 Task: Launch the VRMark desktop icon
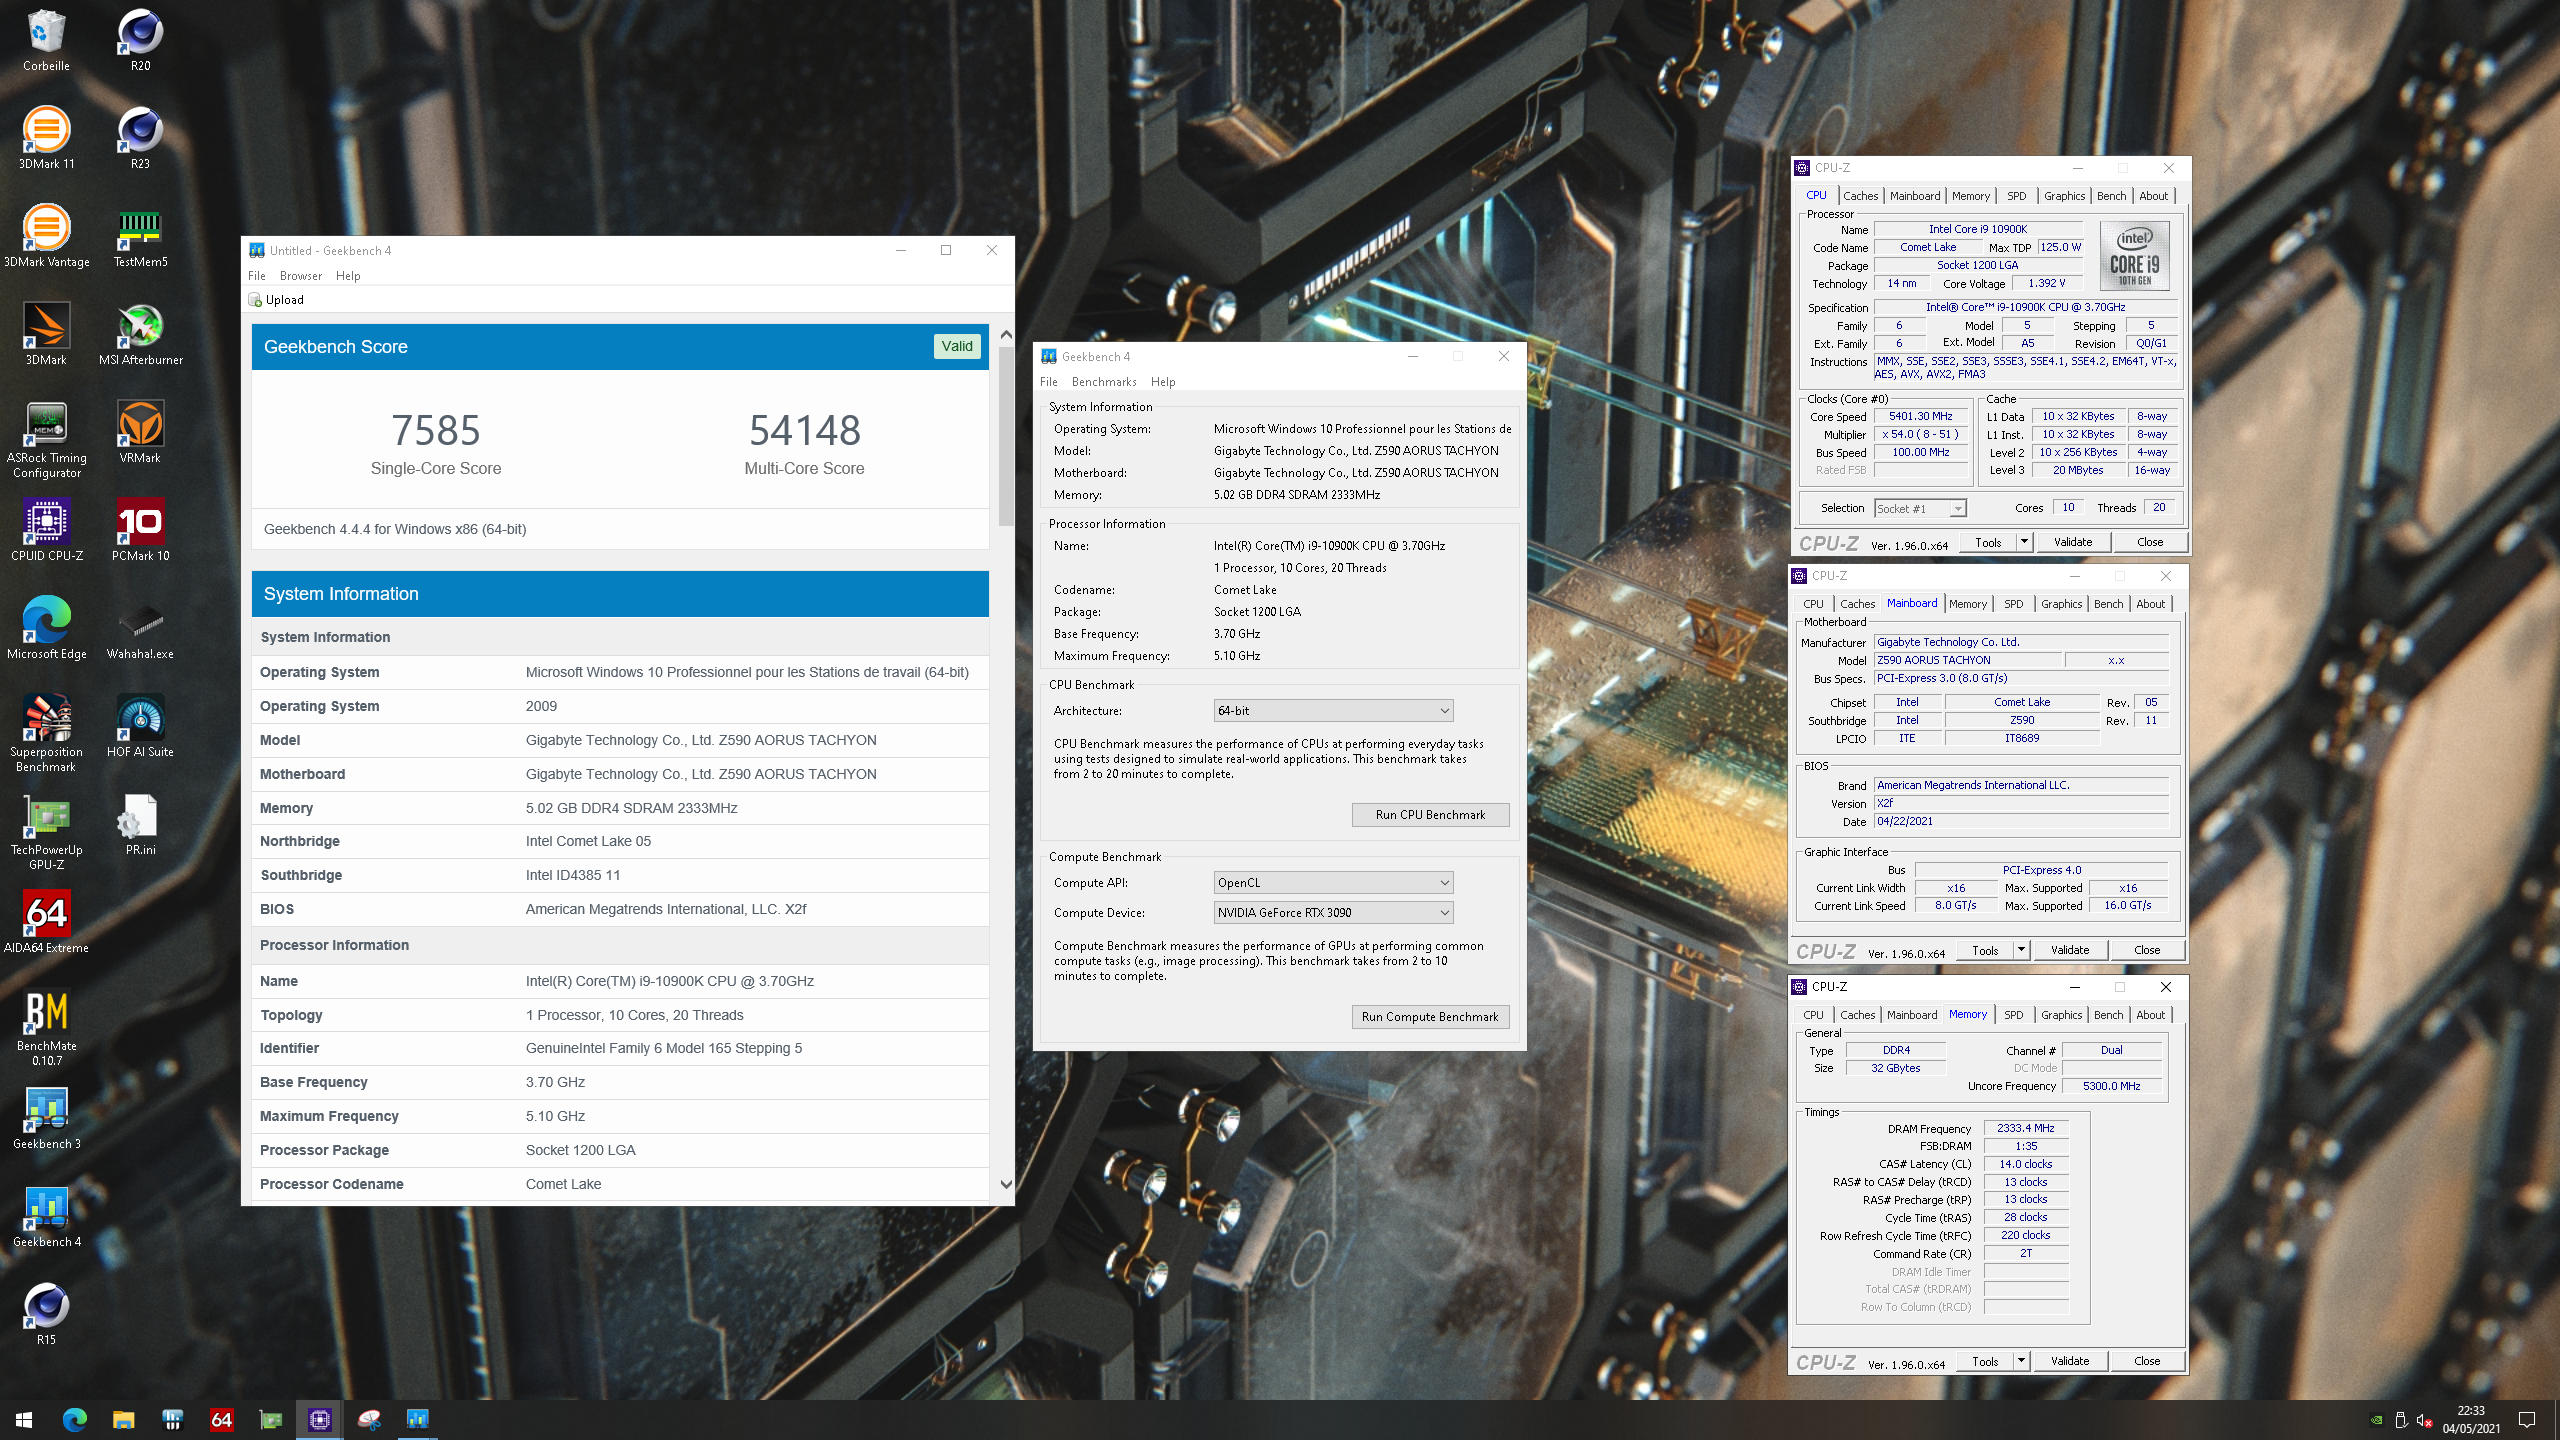140,432
